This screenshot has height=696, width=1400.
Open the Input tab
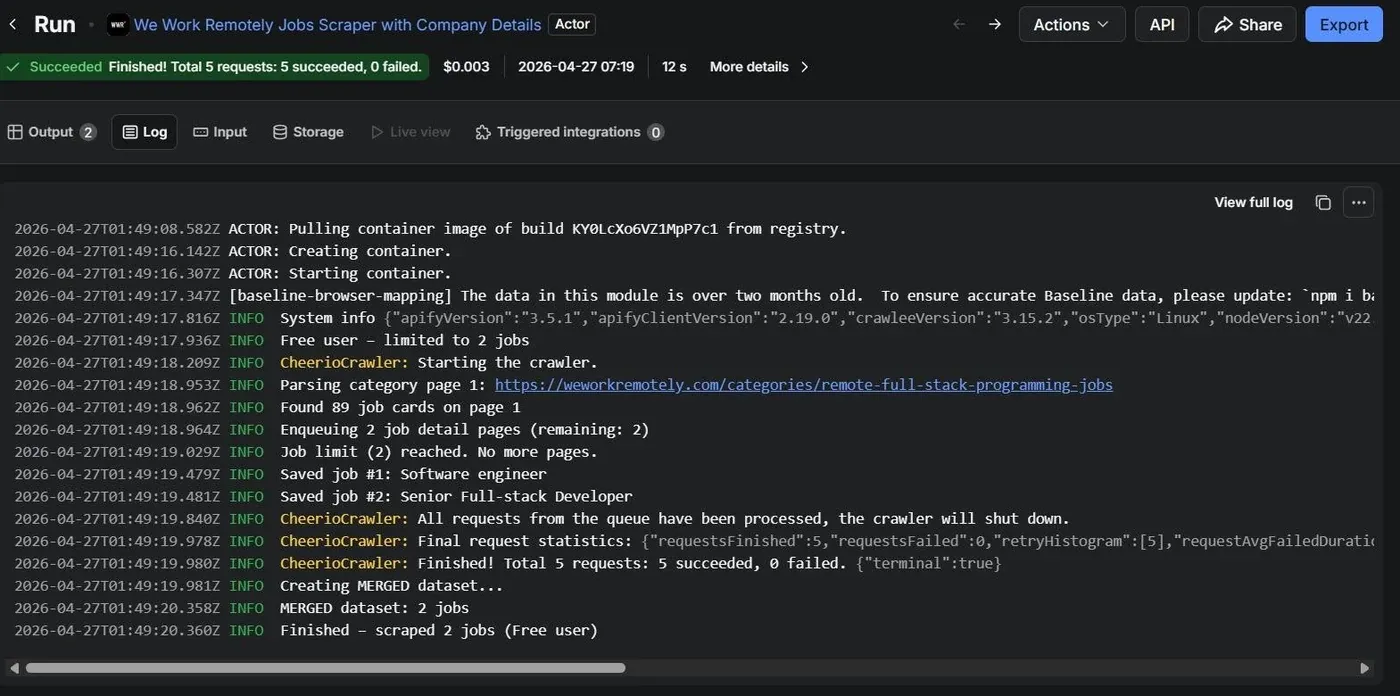pyautogui.click(x=220, y=132)
